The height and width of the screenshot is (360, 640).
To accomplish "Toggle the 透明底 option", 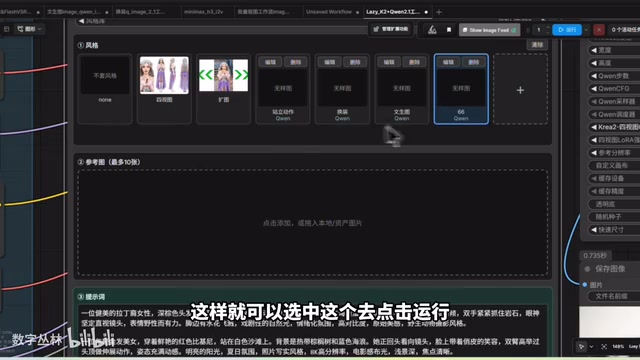I will click(x=613, y=204).
